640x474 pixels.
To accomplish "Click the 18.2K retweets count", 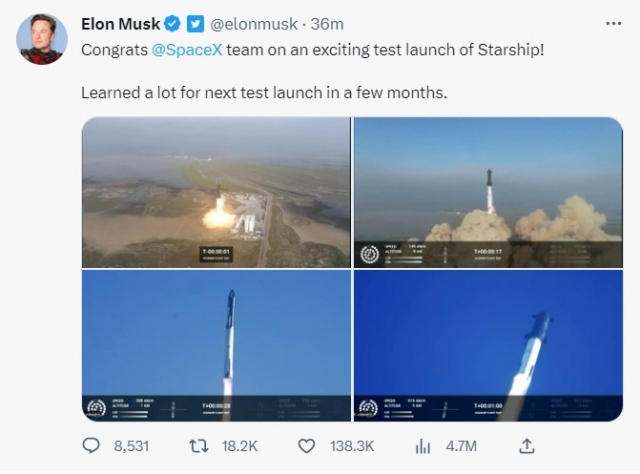I will [x=240, y=446].
